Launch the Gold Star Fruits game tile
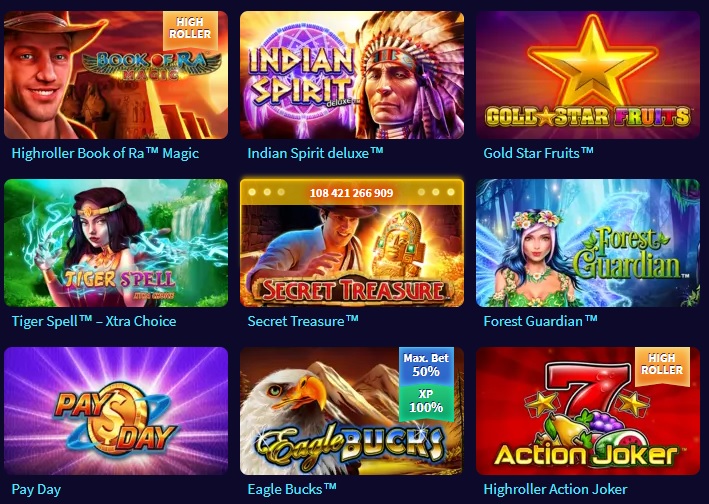Image resolution: width=709 pixels, height=504 pixels. 588,75
